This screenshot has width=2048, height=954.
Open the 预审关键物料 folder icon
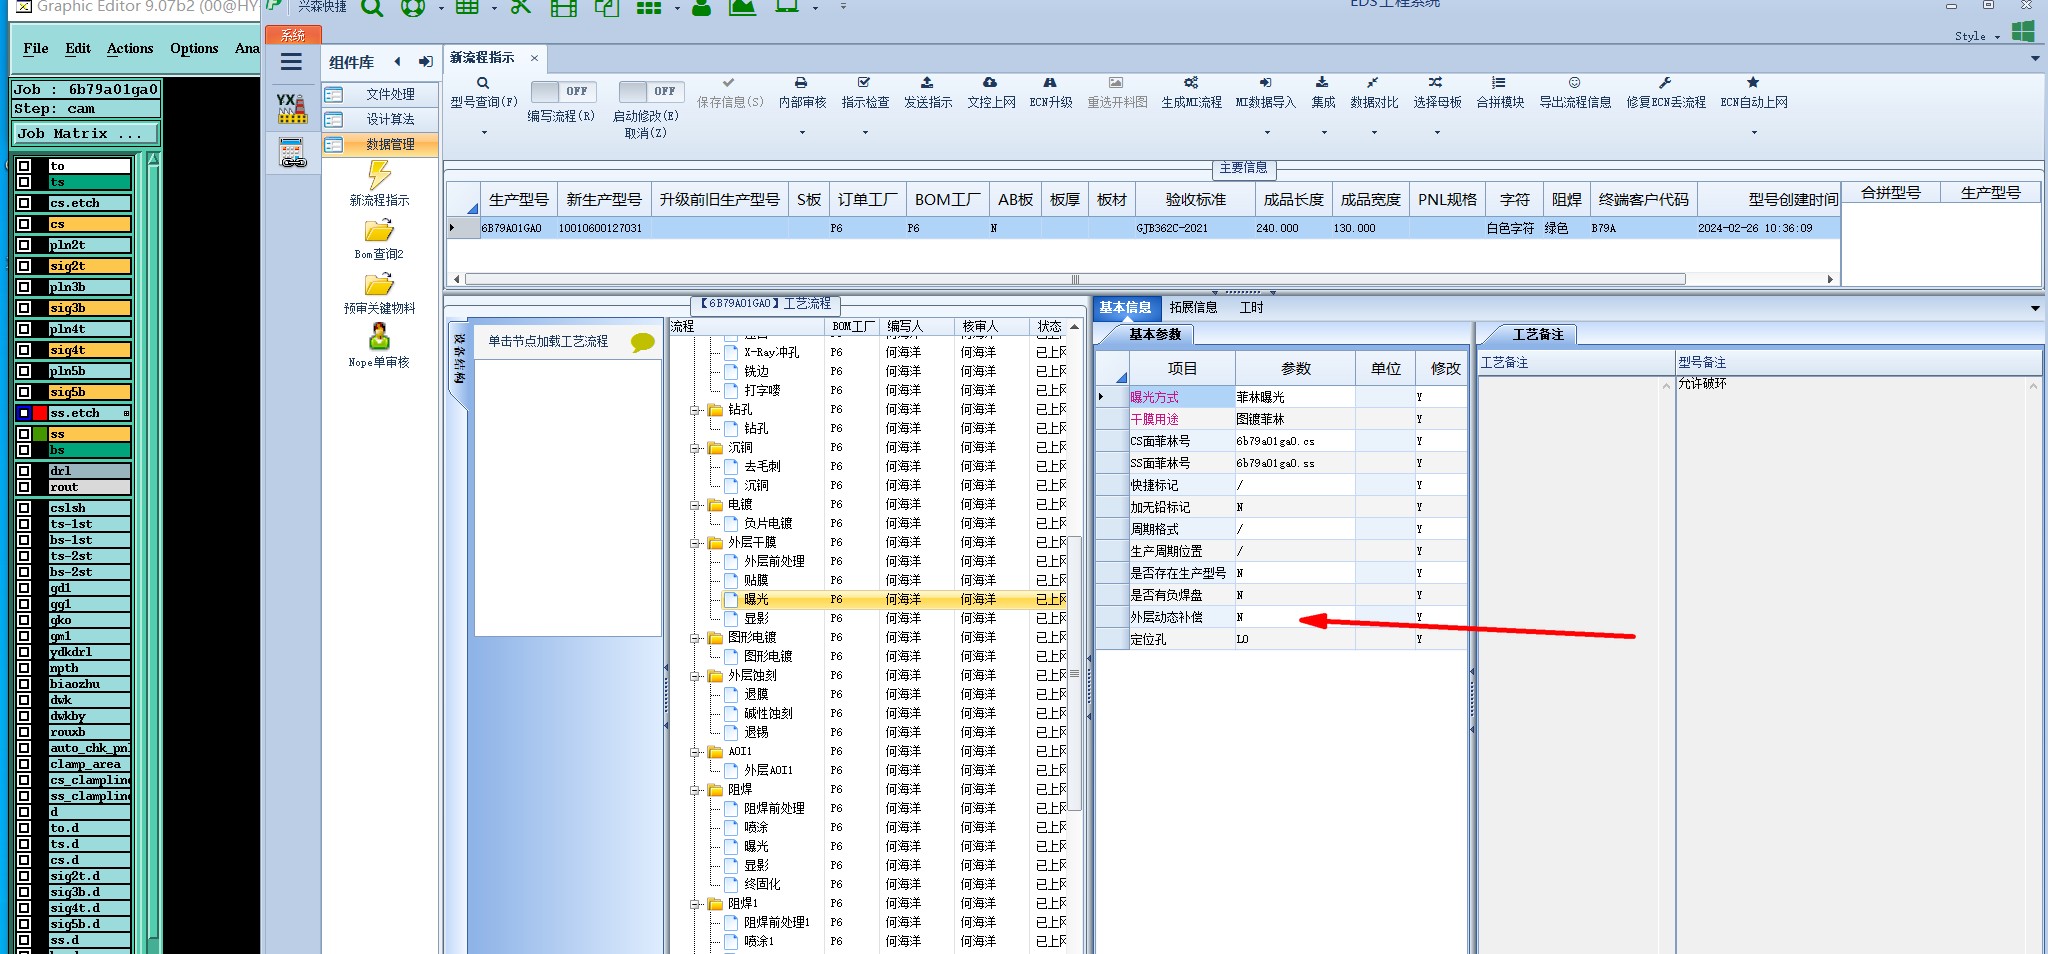point(379,285)
